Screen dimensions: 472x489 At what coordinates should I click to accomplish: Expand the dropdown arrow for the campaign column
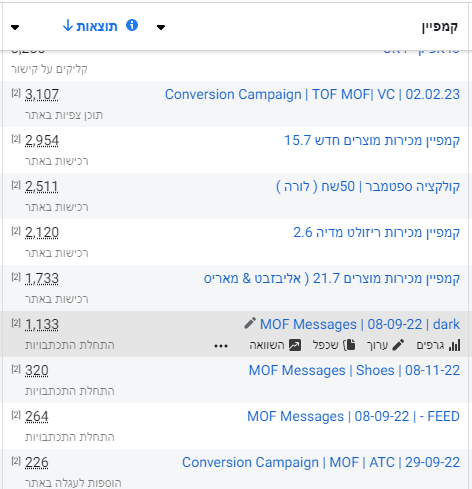[x=161, y=27]
